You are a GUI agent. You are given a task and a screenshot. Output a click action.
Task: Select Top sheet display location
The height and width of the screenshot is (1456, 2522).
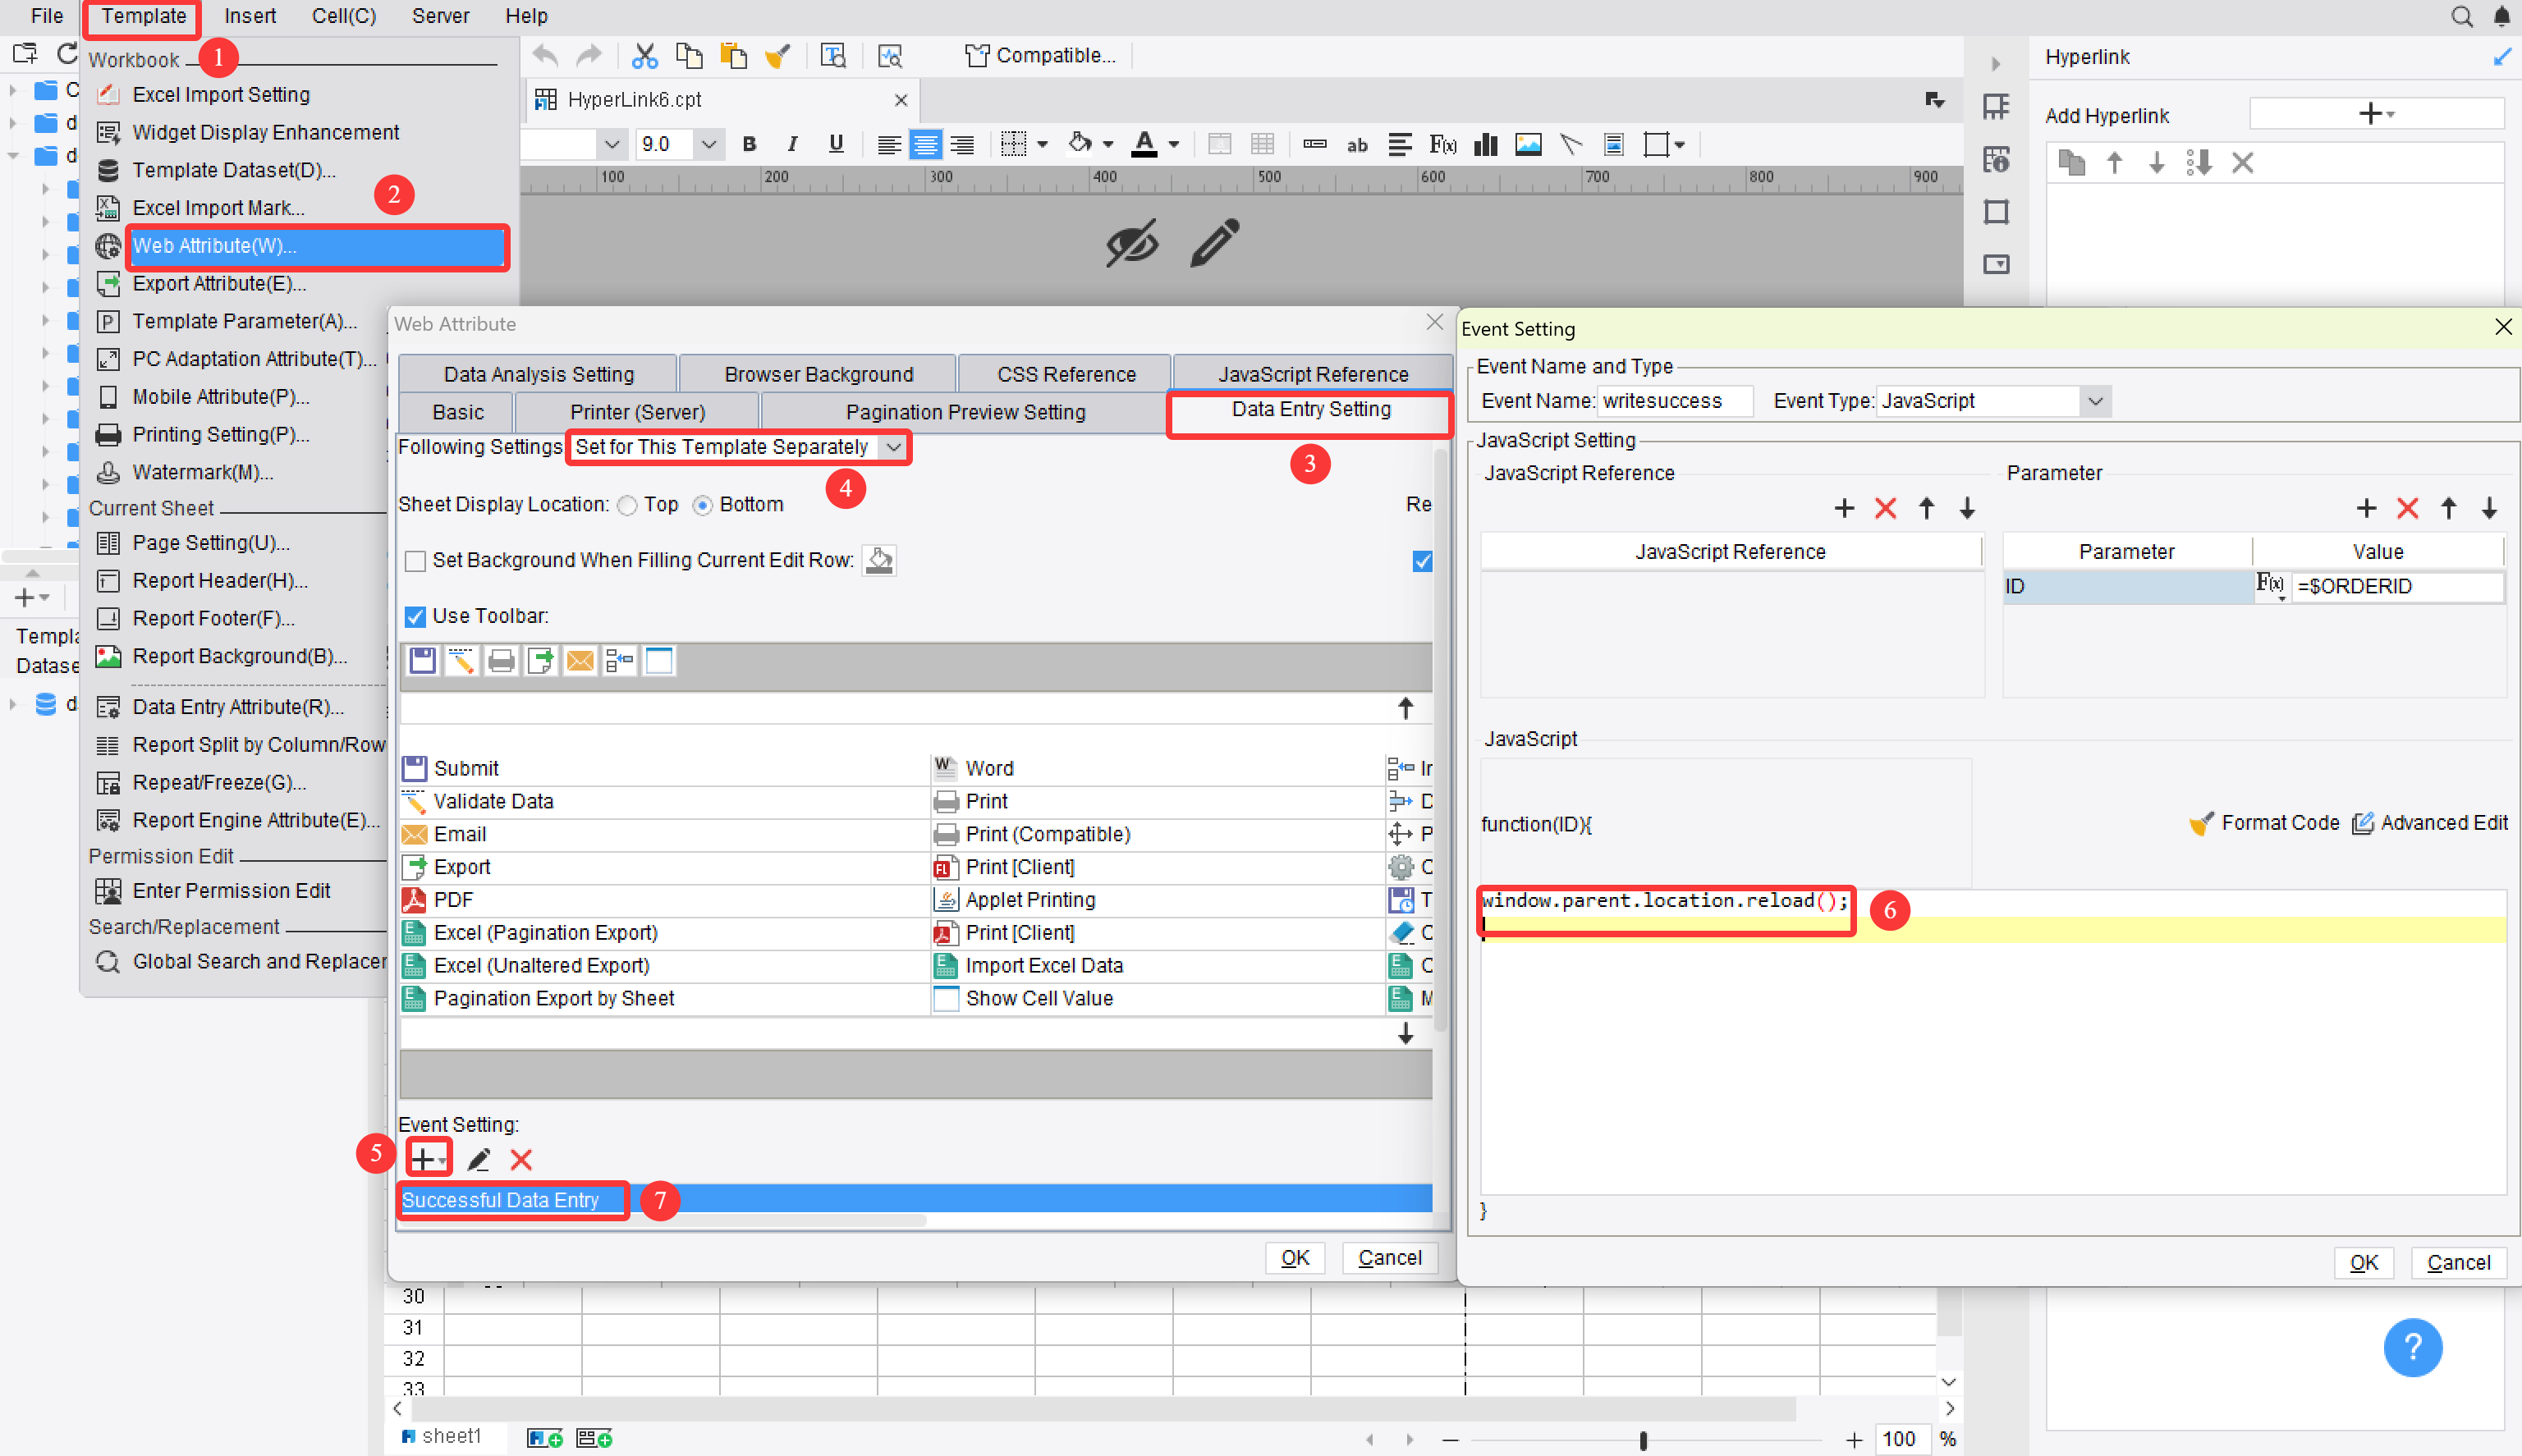point(627,506)
